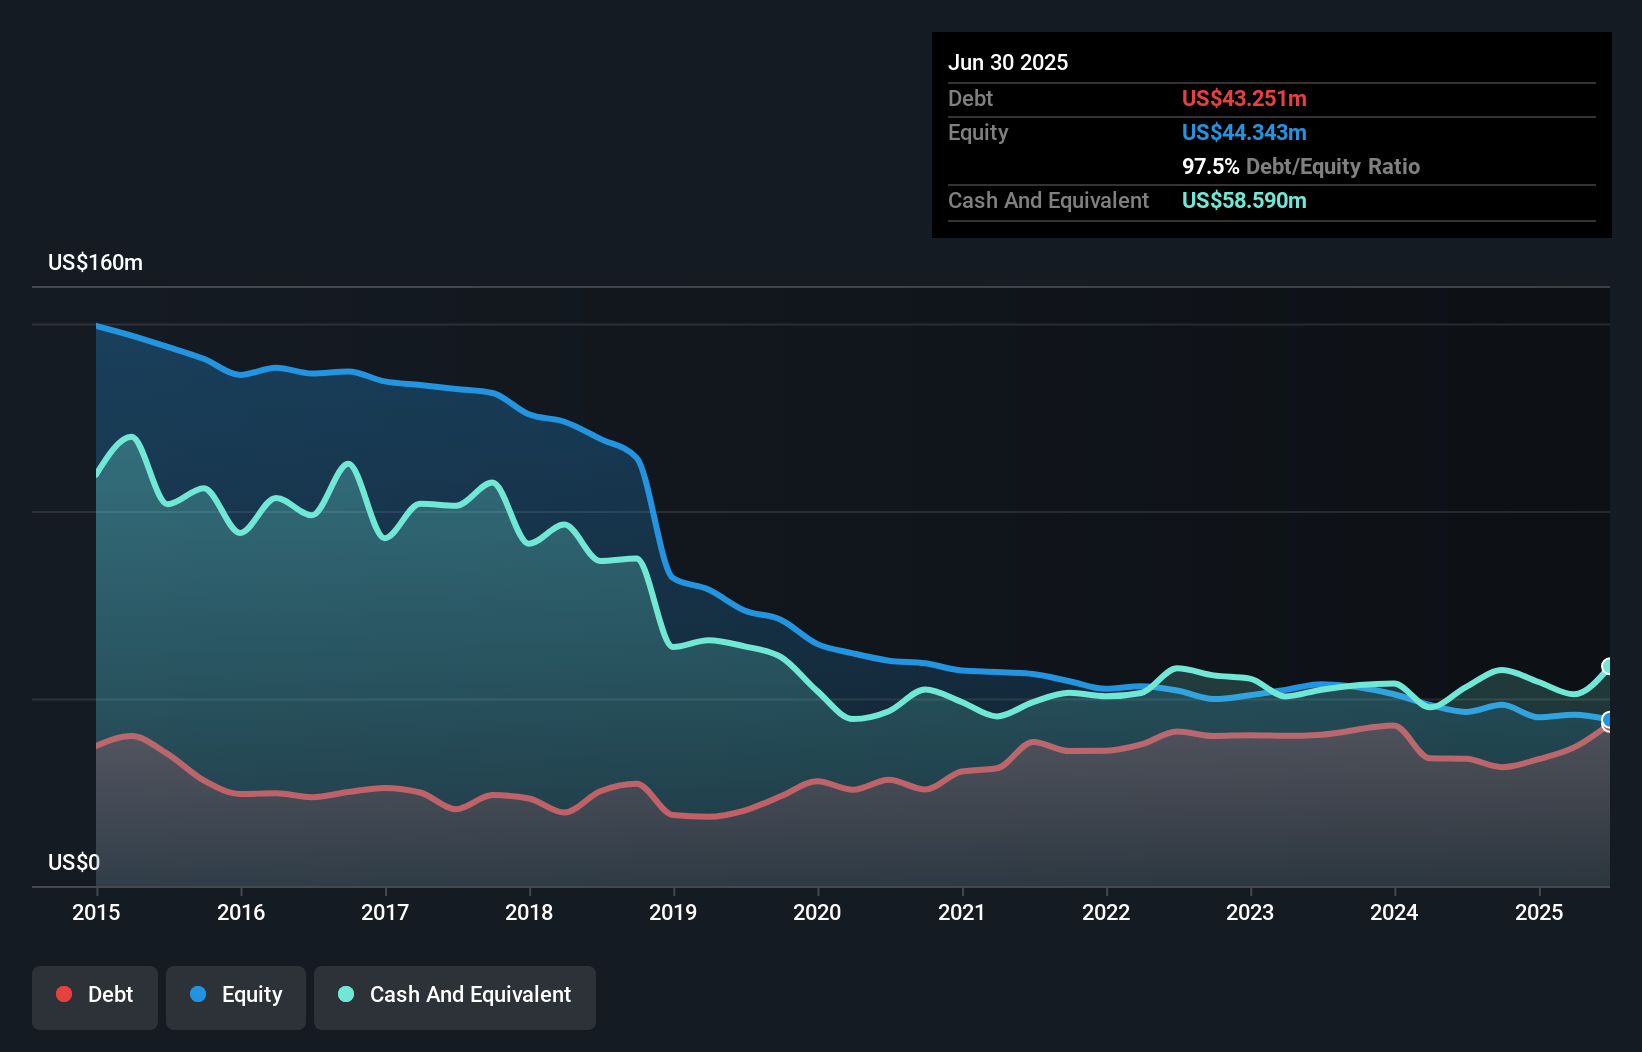Toggle the Equity series legend button

[236, 997]
